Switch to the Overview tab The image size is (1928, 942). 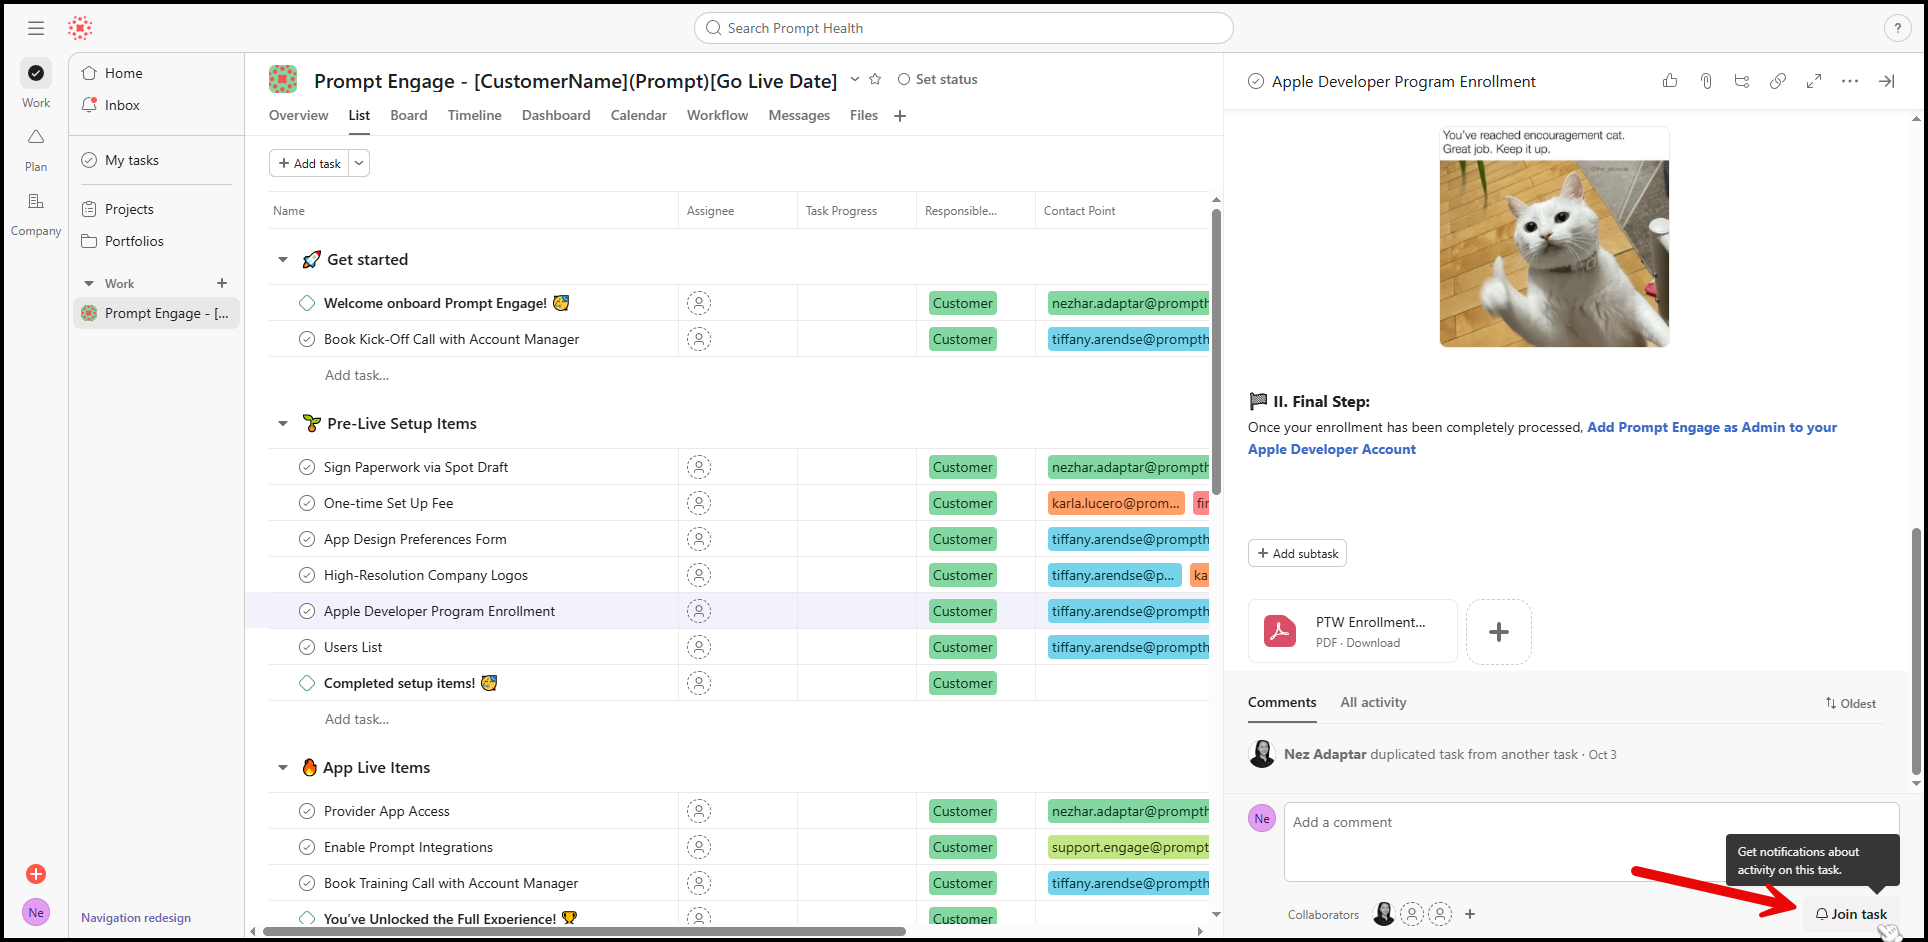[x=298, y=116]
